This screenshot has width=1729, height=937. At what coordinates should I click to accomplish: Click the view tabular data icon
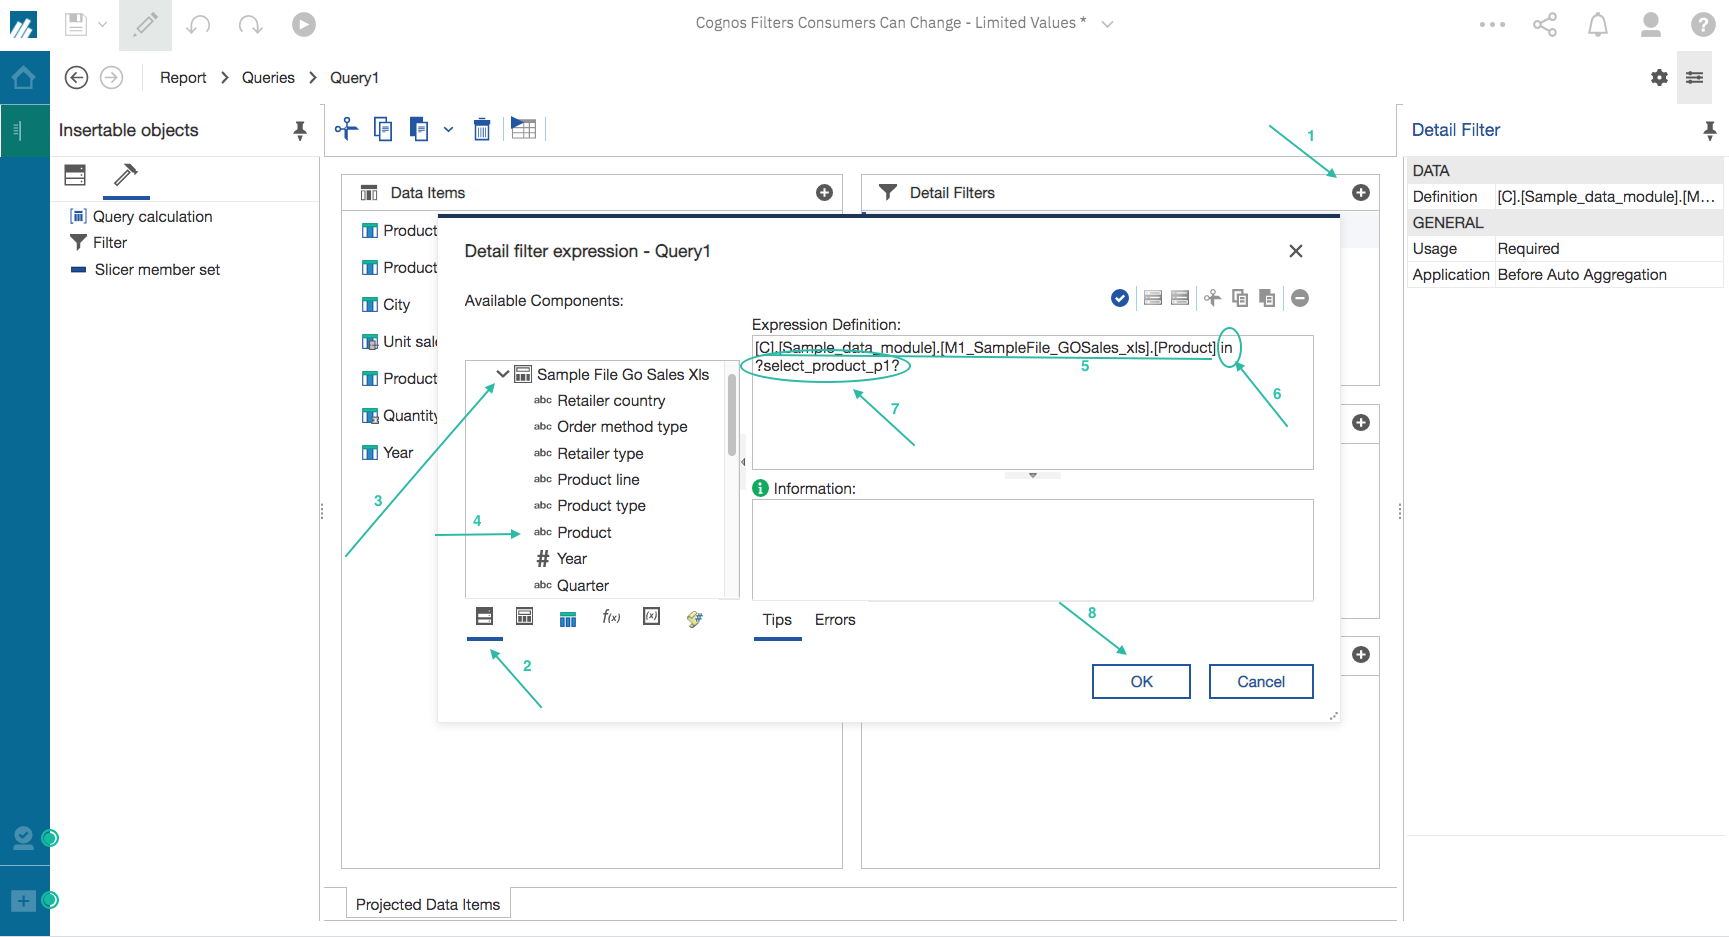pyautogui.click(x=523, y=128)
